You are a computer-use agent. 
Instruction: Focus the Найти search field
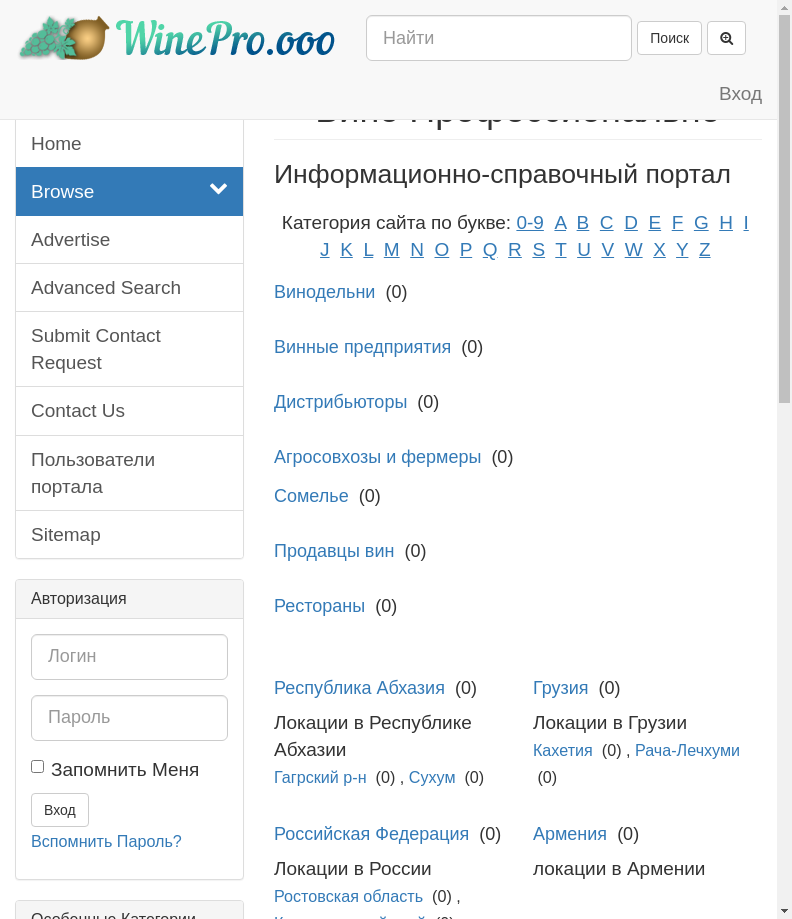[498, 38]
